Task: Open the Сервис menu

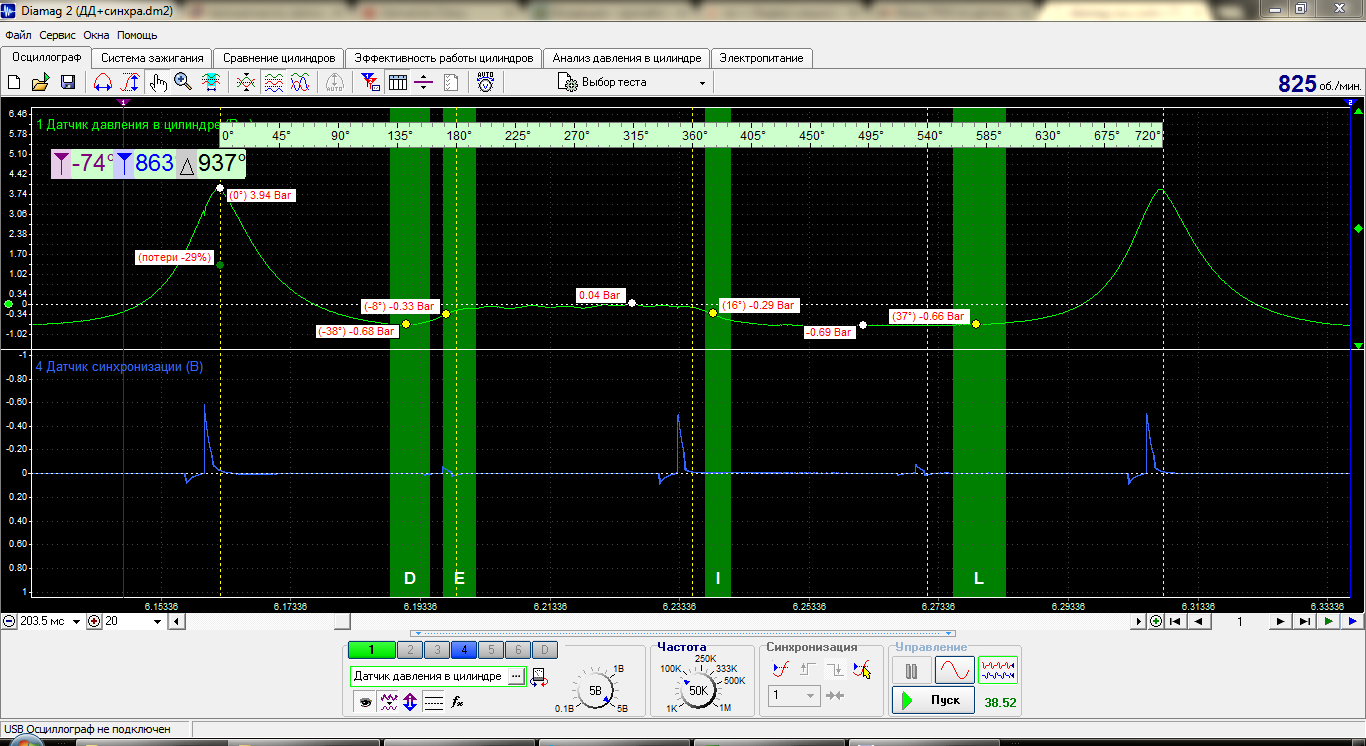Action: 58,35
